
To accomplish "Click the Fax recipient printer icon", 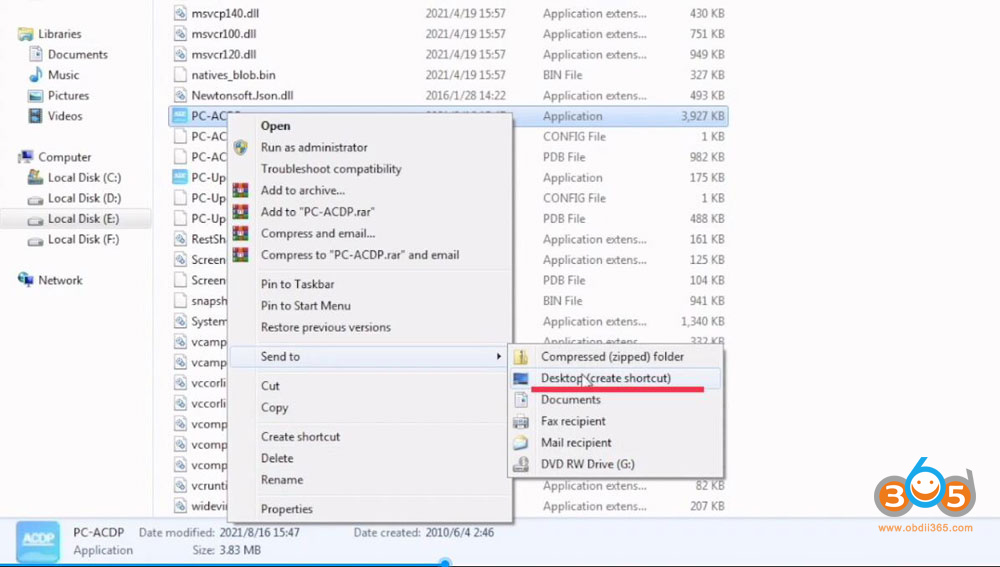I will click(x=521, y=422).
